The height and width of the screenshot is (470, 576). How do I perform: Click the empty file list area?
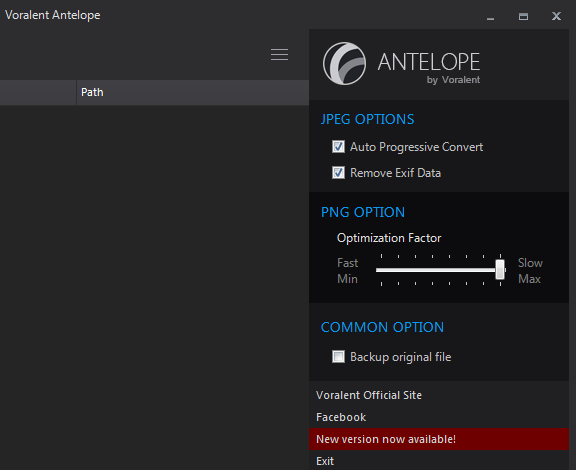pyautogui.click(x=154, y=287)
